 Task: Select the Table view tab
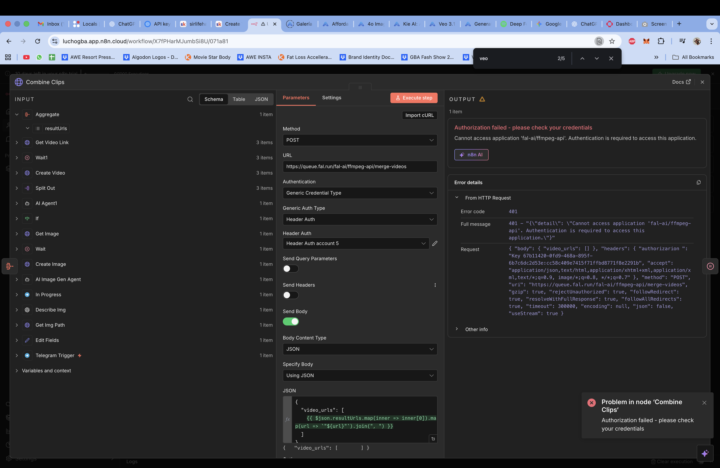[x=239, y=99]
